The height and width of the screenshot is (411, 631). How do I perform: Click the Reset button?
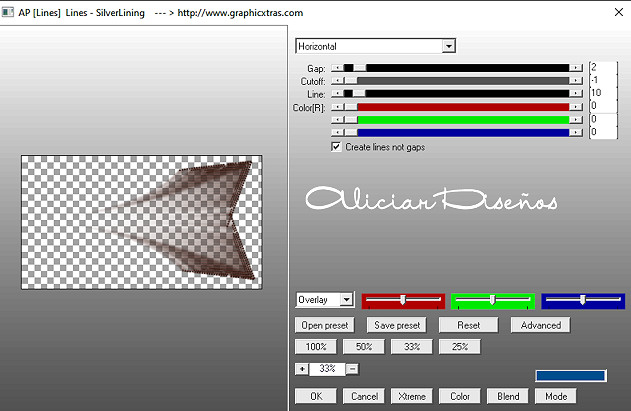469,325
